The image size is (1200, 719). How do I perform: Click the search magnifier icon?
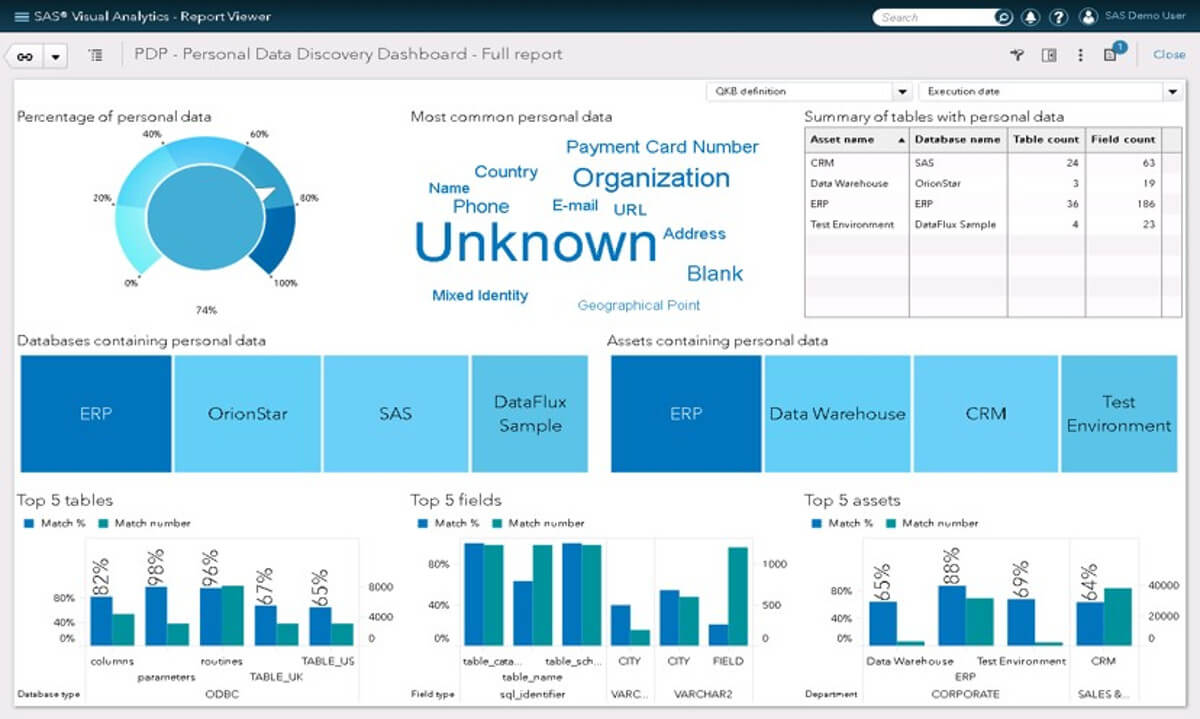[x=1001, y=17]
